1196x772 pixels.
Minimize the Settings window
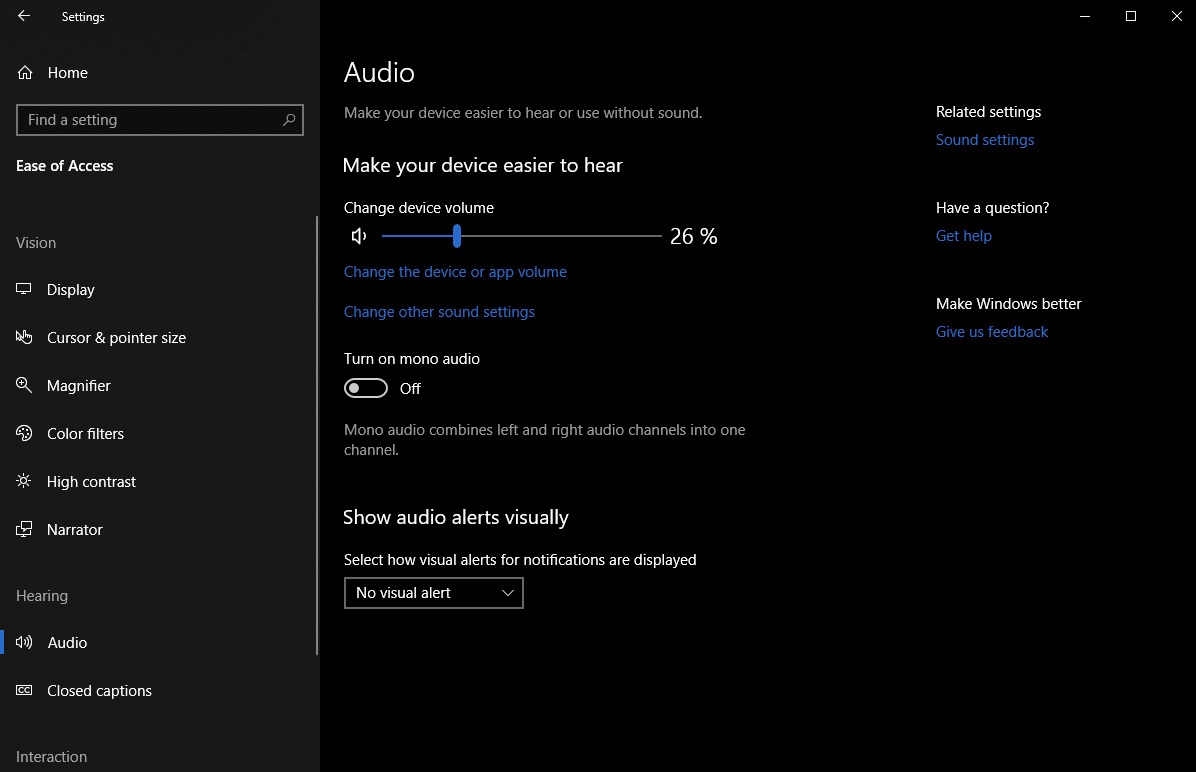pyautogui.click(x=1085, y=16)
